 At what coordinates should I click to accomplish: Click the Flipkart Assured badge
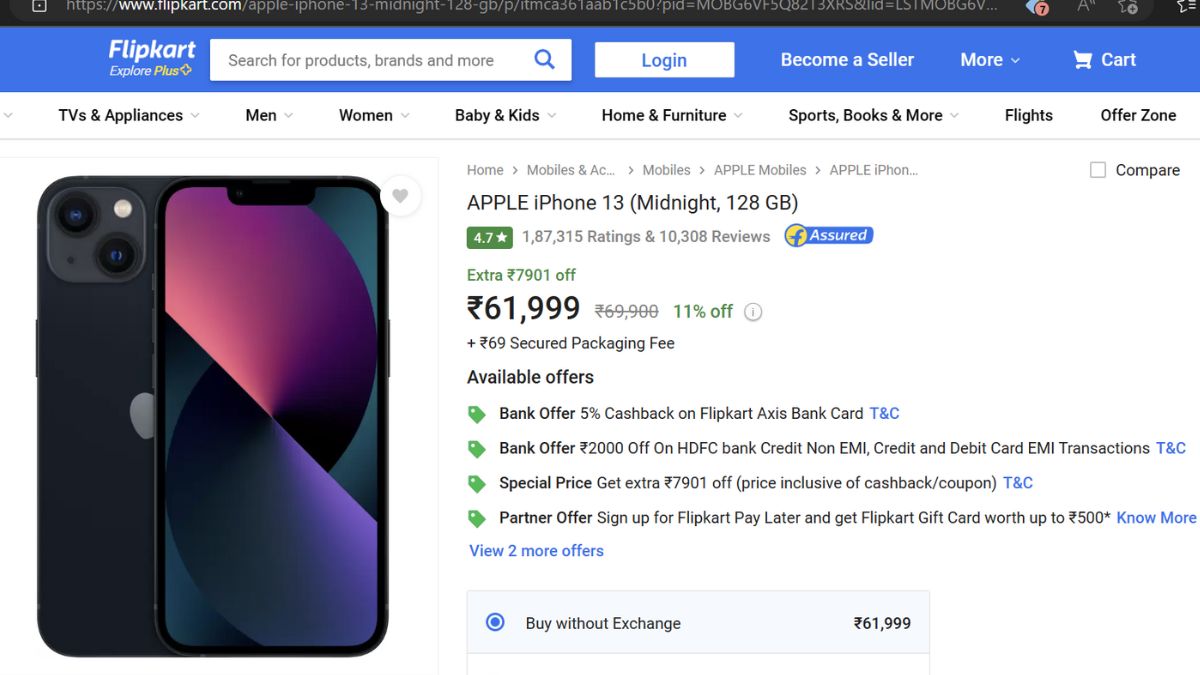click(828, 236)
